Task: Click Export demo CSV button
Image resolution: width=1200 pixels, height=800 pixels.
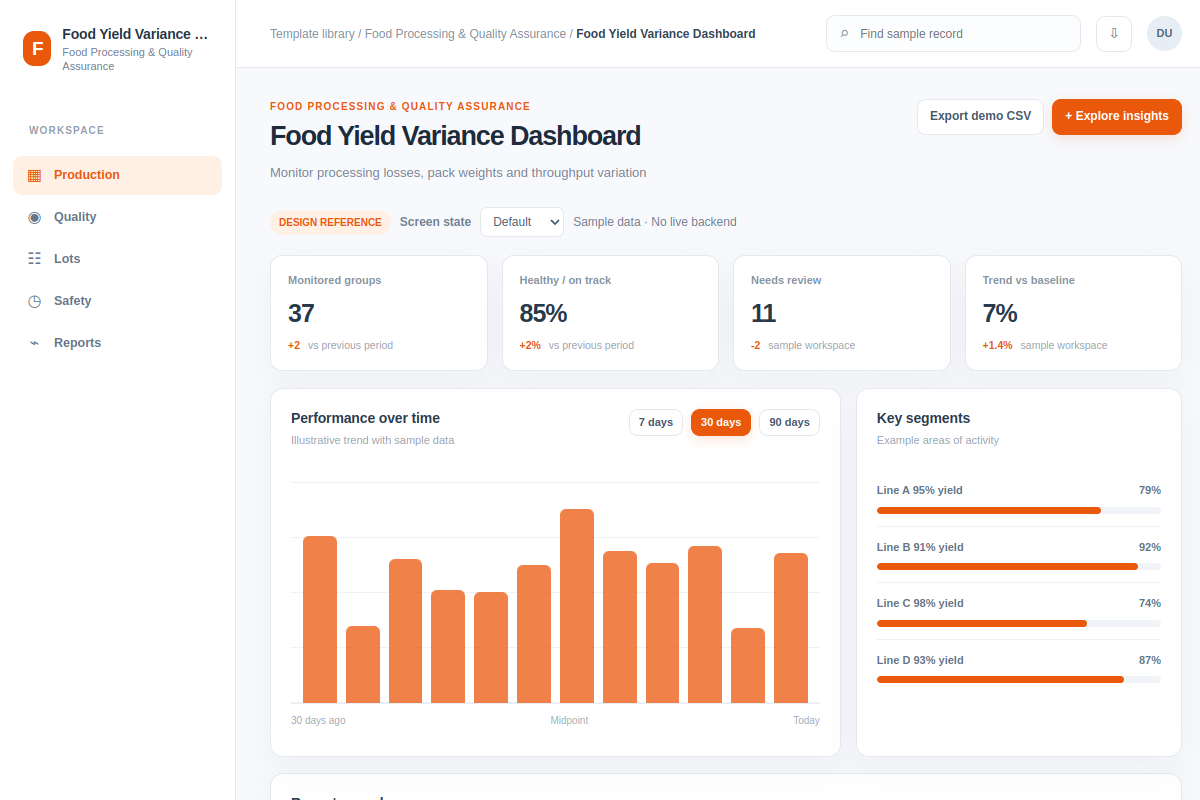Action: click(x=980, y=116)
